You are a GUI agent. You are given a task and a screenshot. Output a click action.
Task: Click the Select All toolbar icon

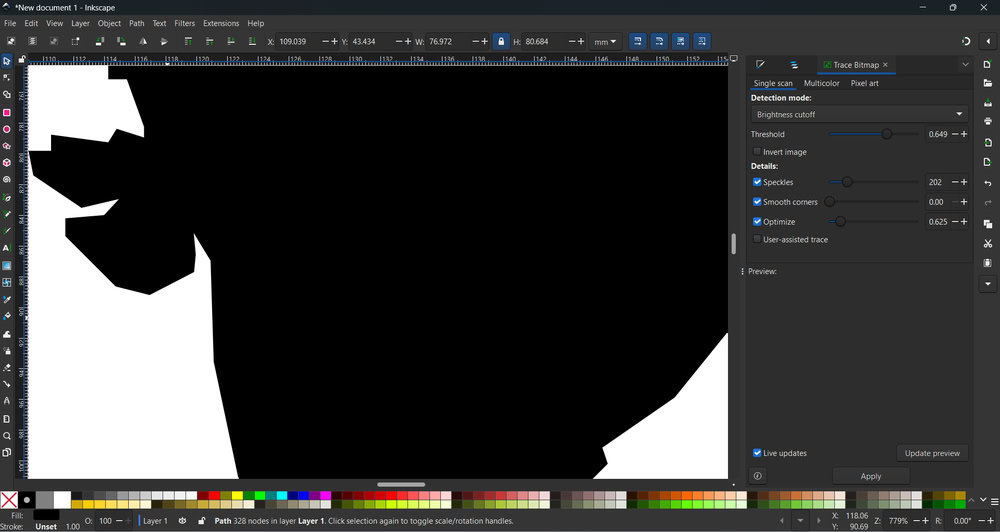coord(11,41)
